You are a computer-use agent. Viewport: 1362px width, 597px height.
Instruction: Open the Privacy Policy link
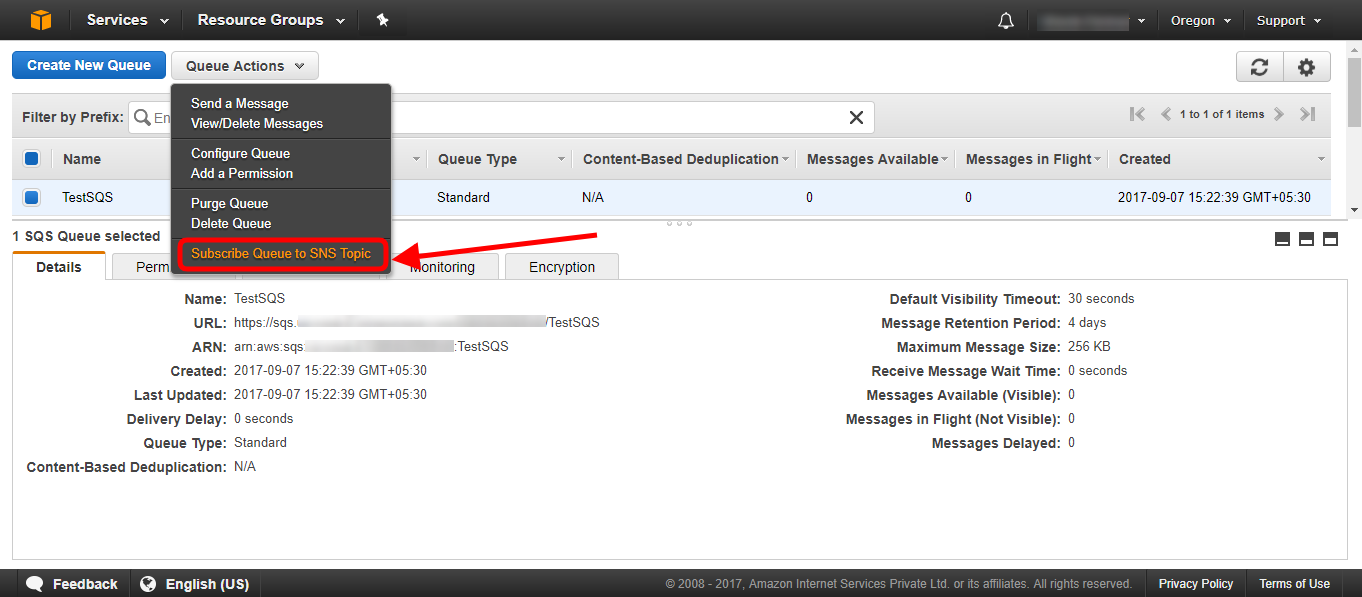(x=1196, y=584)
